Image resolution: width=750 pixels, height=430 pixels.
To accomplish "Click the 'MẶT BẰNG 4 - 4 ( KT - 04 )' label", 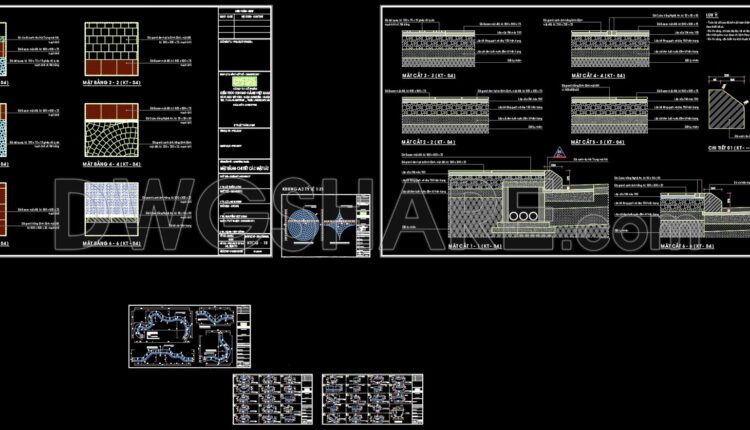I will 112,164.
